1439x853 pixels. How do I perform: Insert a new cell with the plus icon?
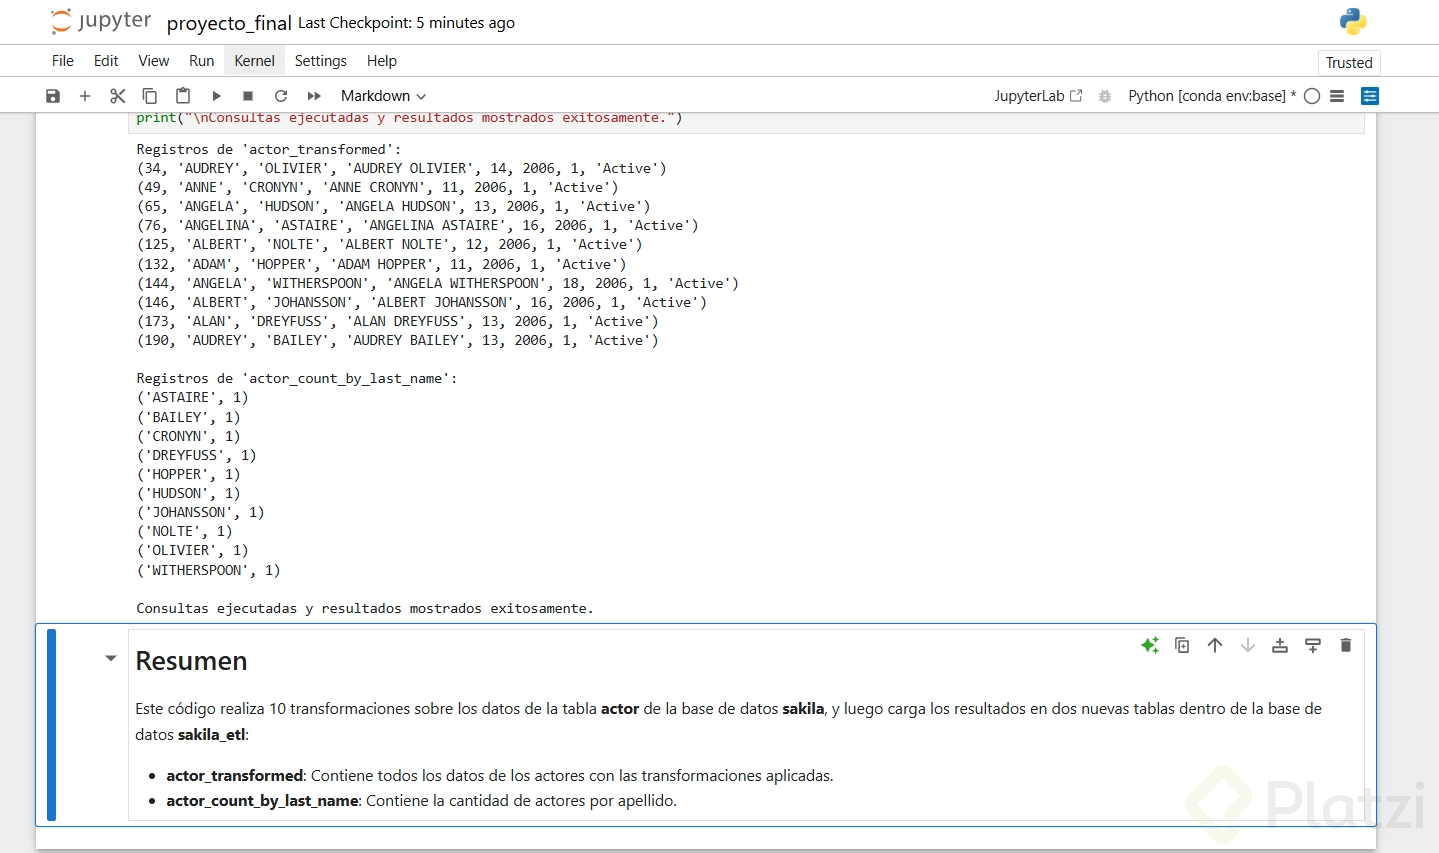click(x=85, y=96)
